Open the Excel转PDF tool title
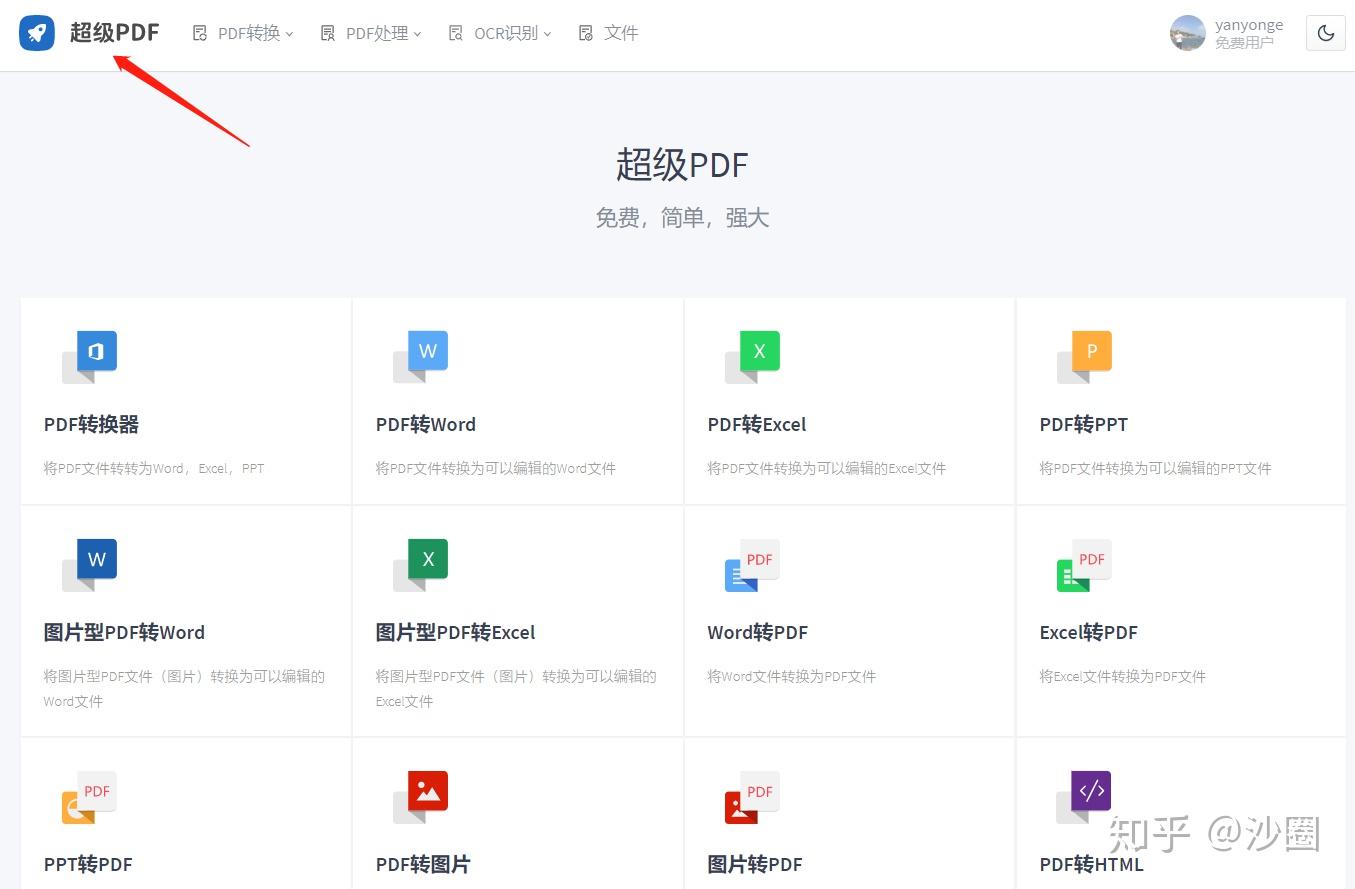The image size is (1355, 889). [1089, 632]
